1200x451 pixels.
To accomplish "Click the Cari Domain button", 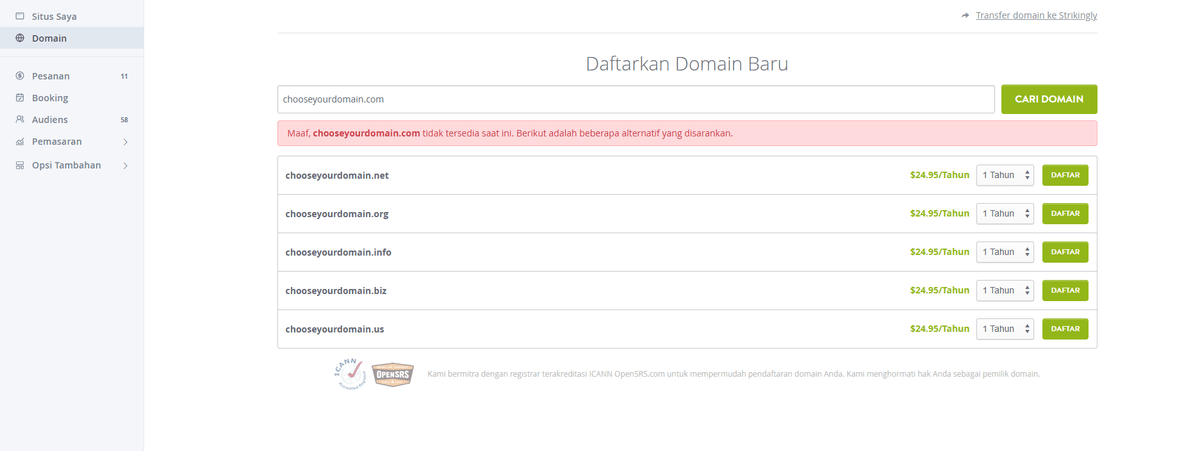I will [1049, 99].
